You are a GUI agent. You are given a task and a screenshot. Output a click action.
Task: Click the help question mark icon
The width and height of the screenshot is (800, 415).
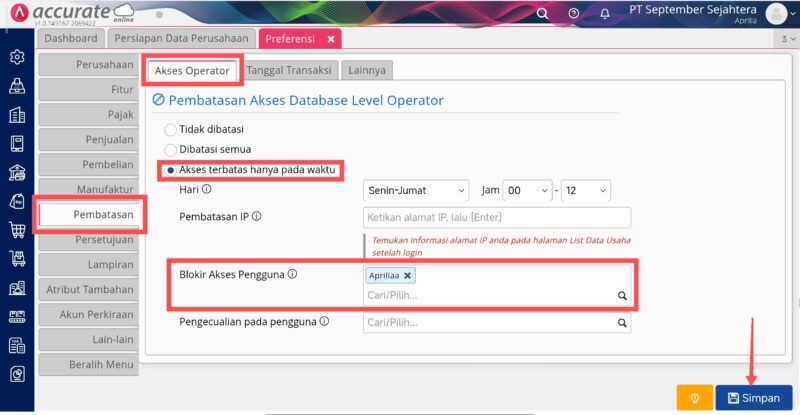(x=573, y=13)
